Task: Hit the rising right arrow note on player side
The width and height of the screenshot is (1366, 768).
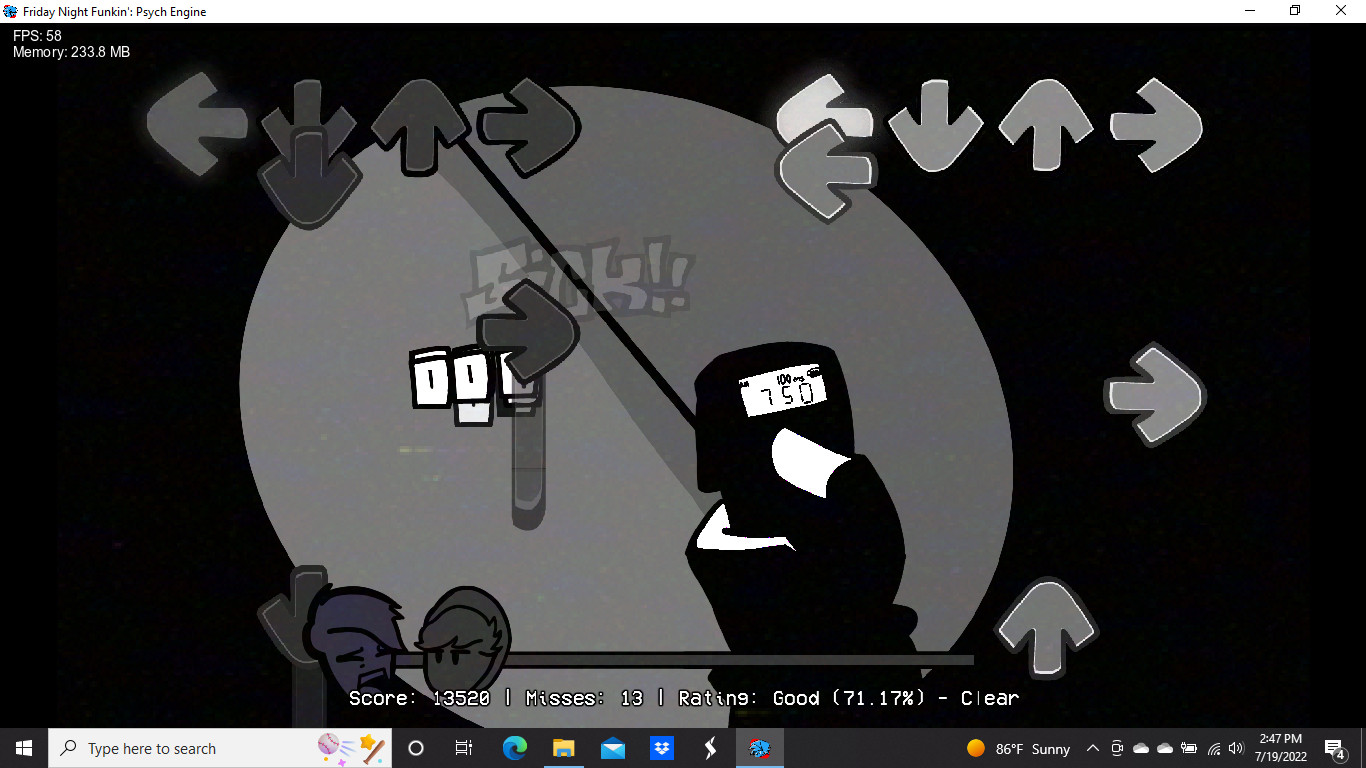Action: (x=1154, y=394)
